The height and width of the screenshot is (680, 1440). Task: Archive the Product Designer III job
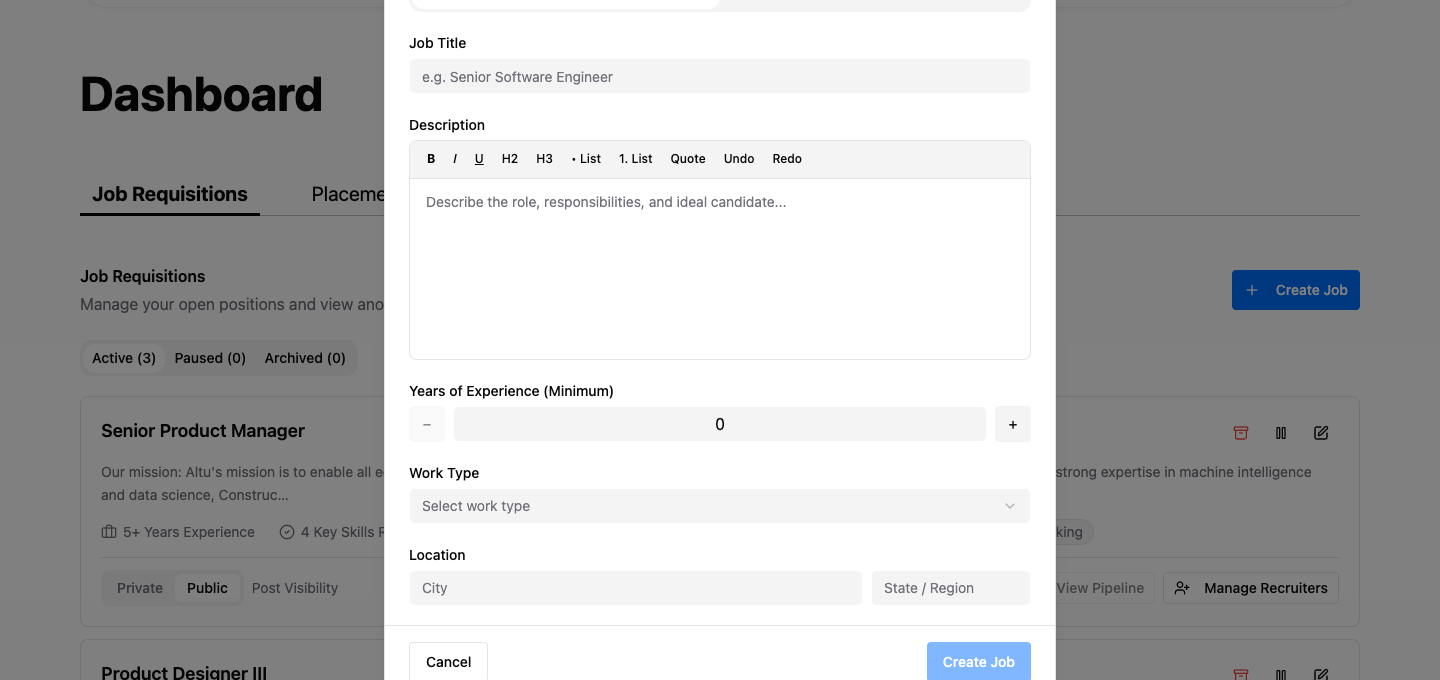[x=1241, y=675]
